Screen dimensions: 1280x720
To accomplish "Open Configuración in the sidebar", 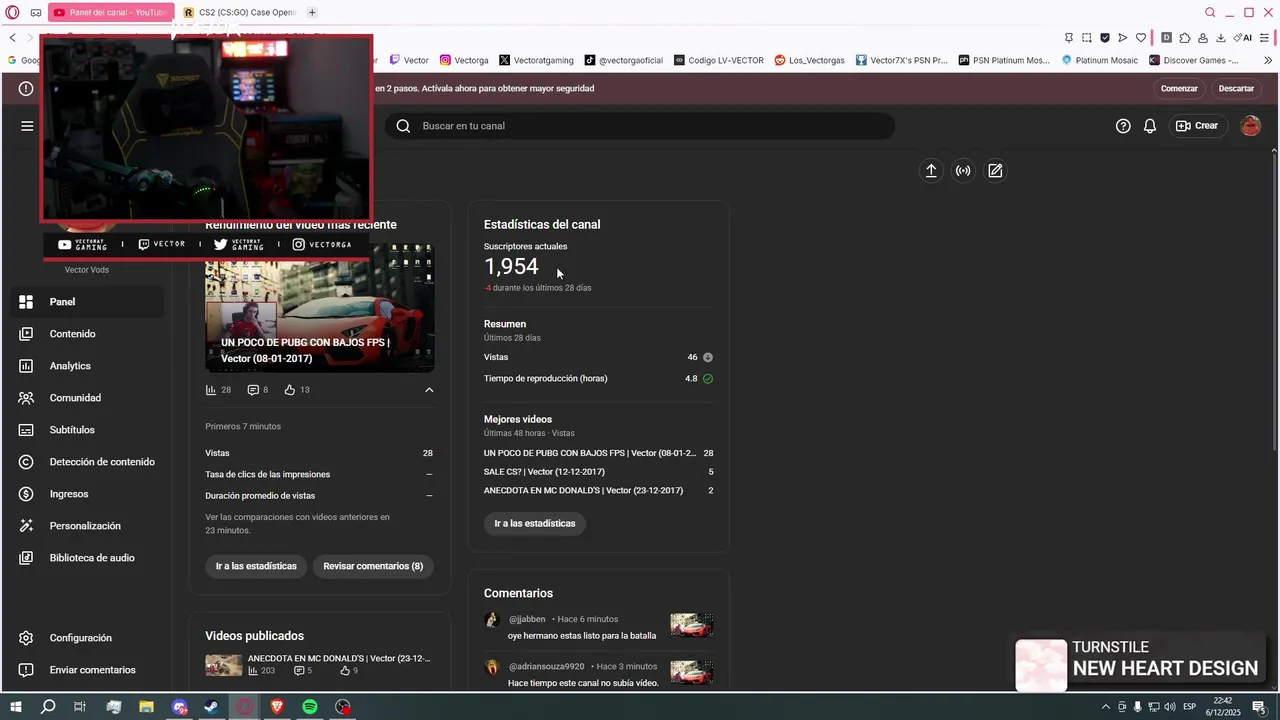I will [x=88, y=638].
